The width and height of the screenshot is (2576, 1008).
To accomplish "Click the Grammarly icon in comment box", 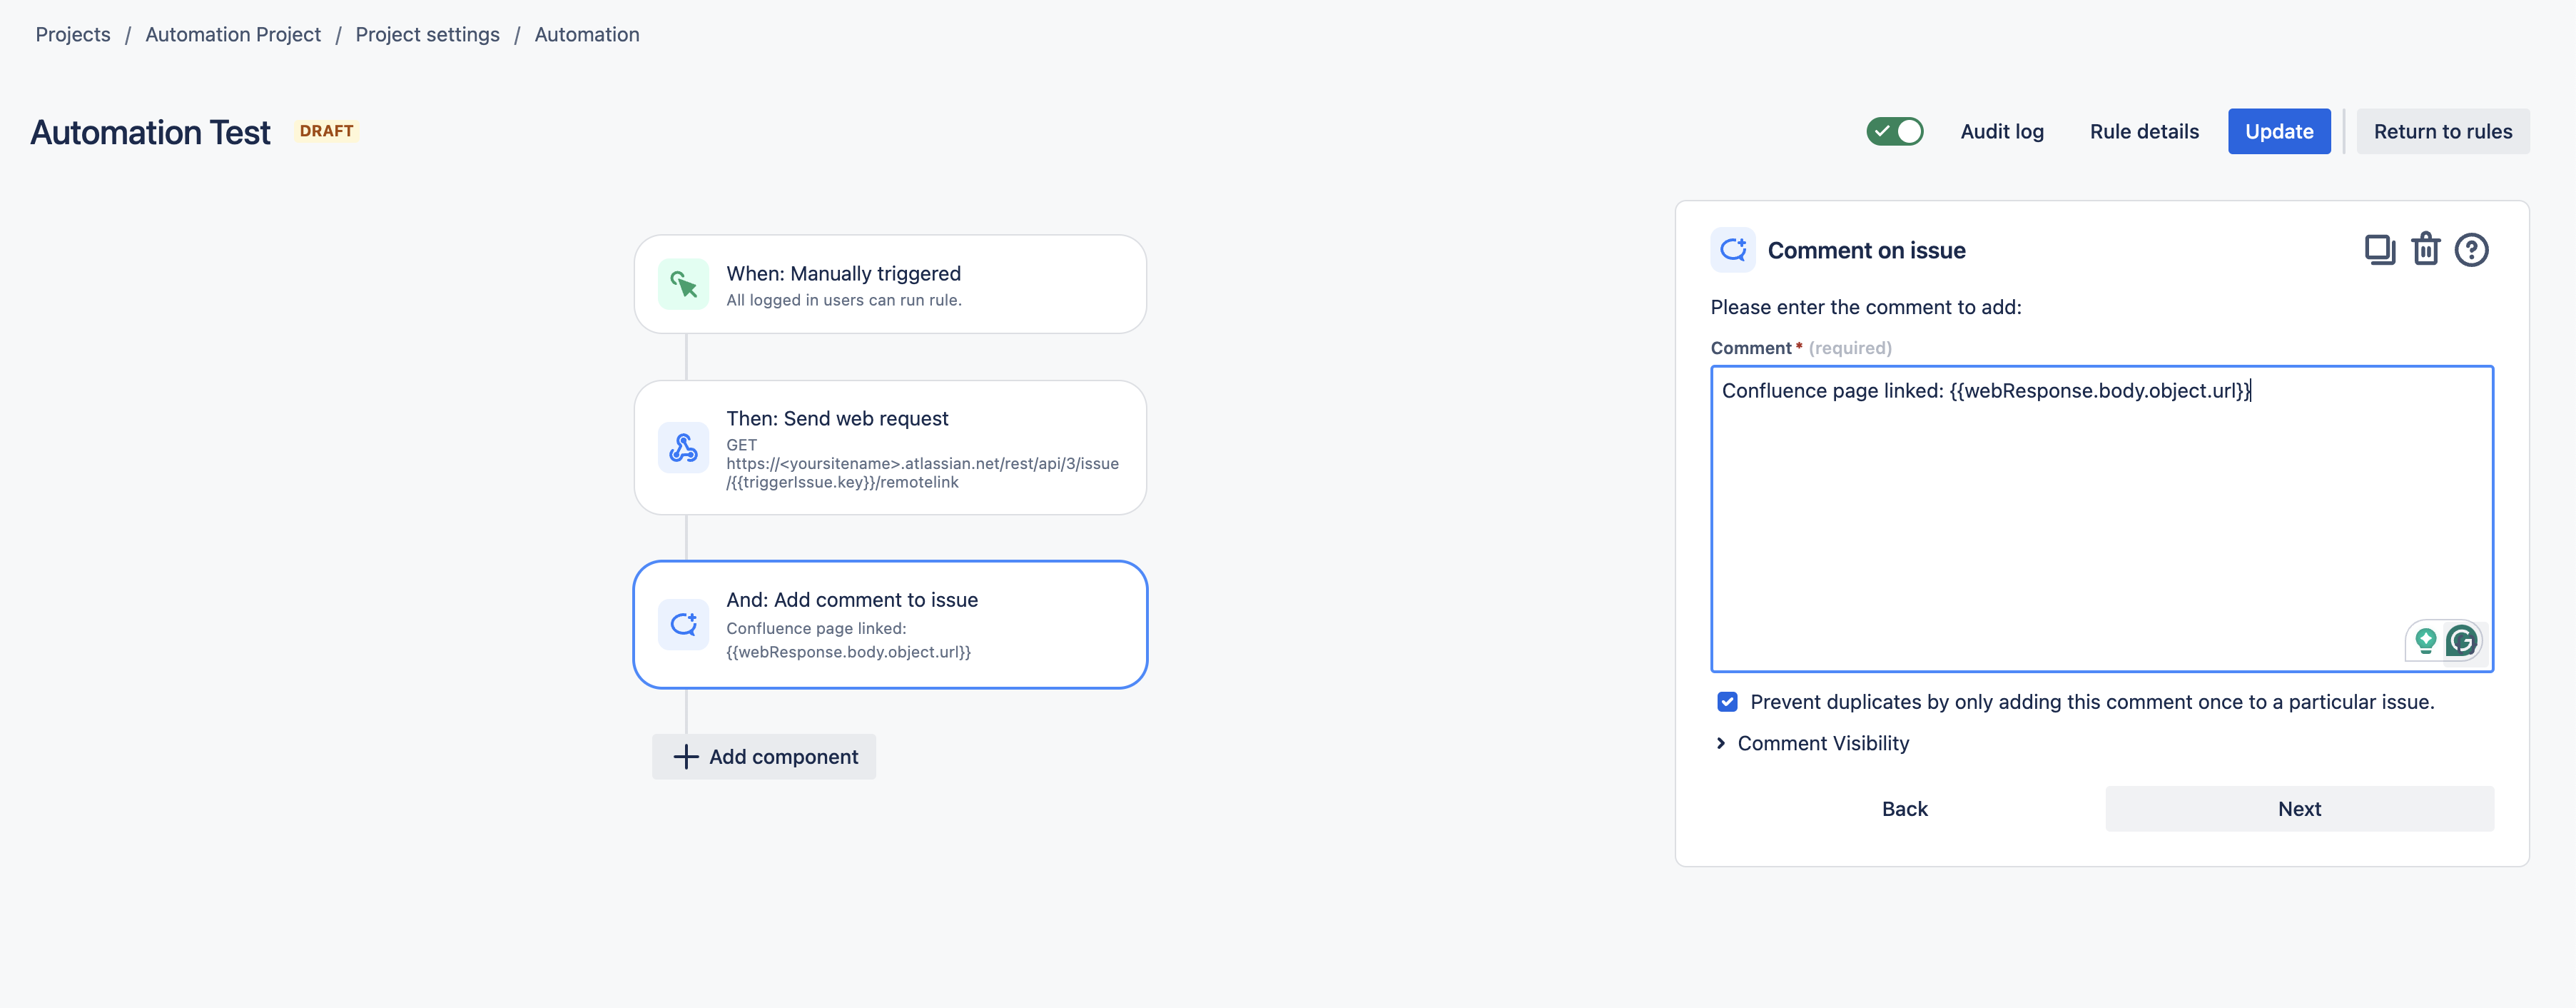I will 2461,640.
